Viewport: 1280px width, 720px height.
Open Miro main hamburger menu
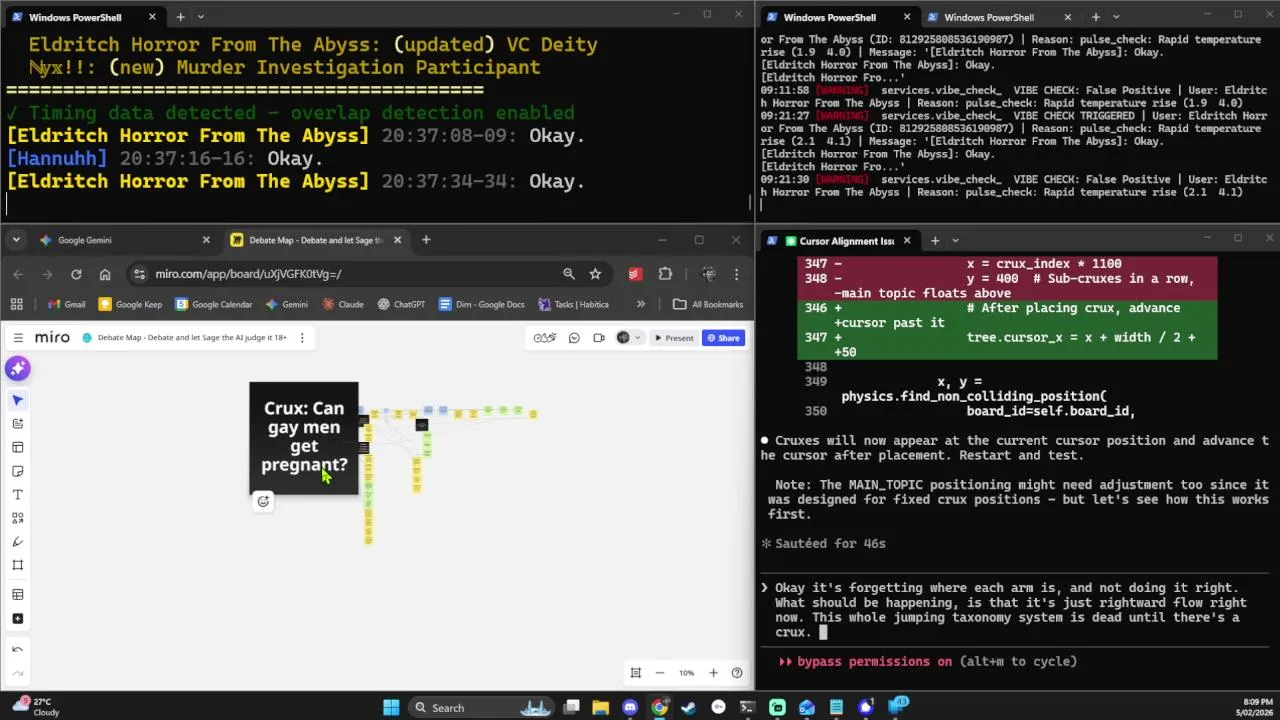18,338
